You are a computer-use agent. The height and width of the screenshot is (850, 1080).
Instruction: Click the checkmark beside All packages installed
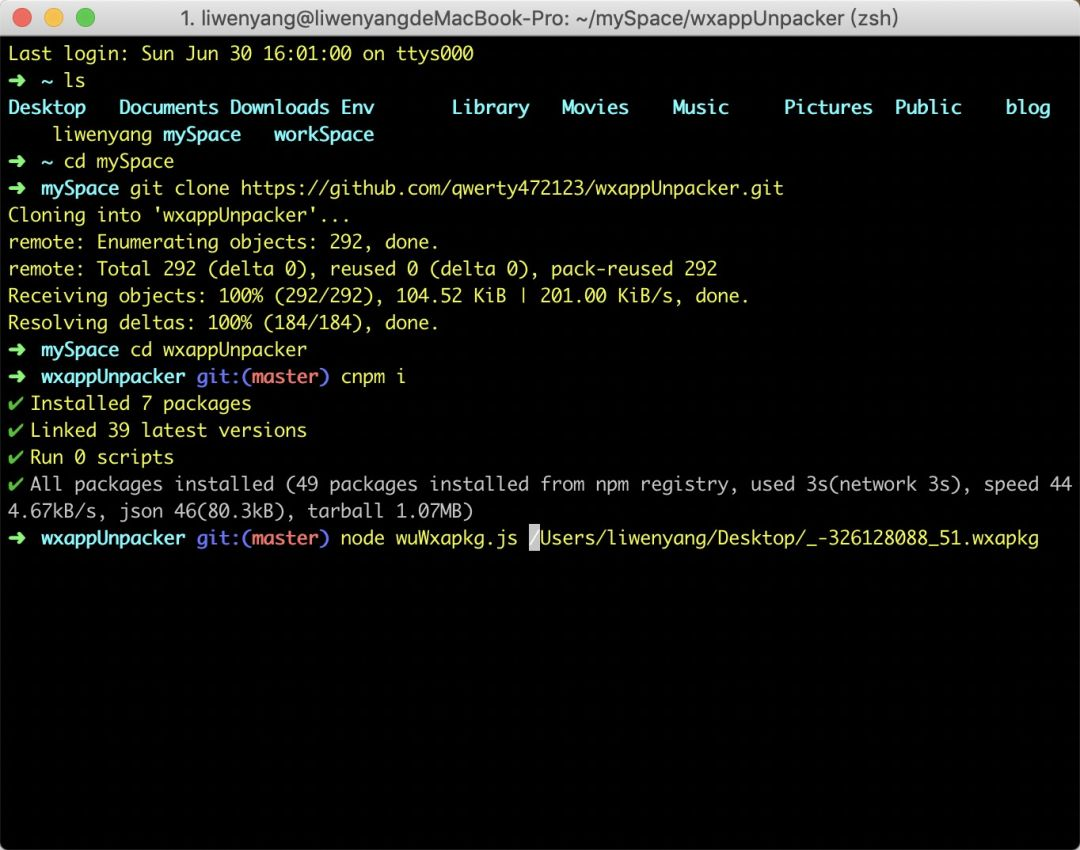coord(15,485)
